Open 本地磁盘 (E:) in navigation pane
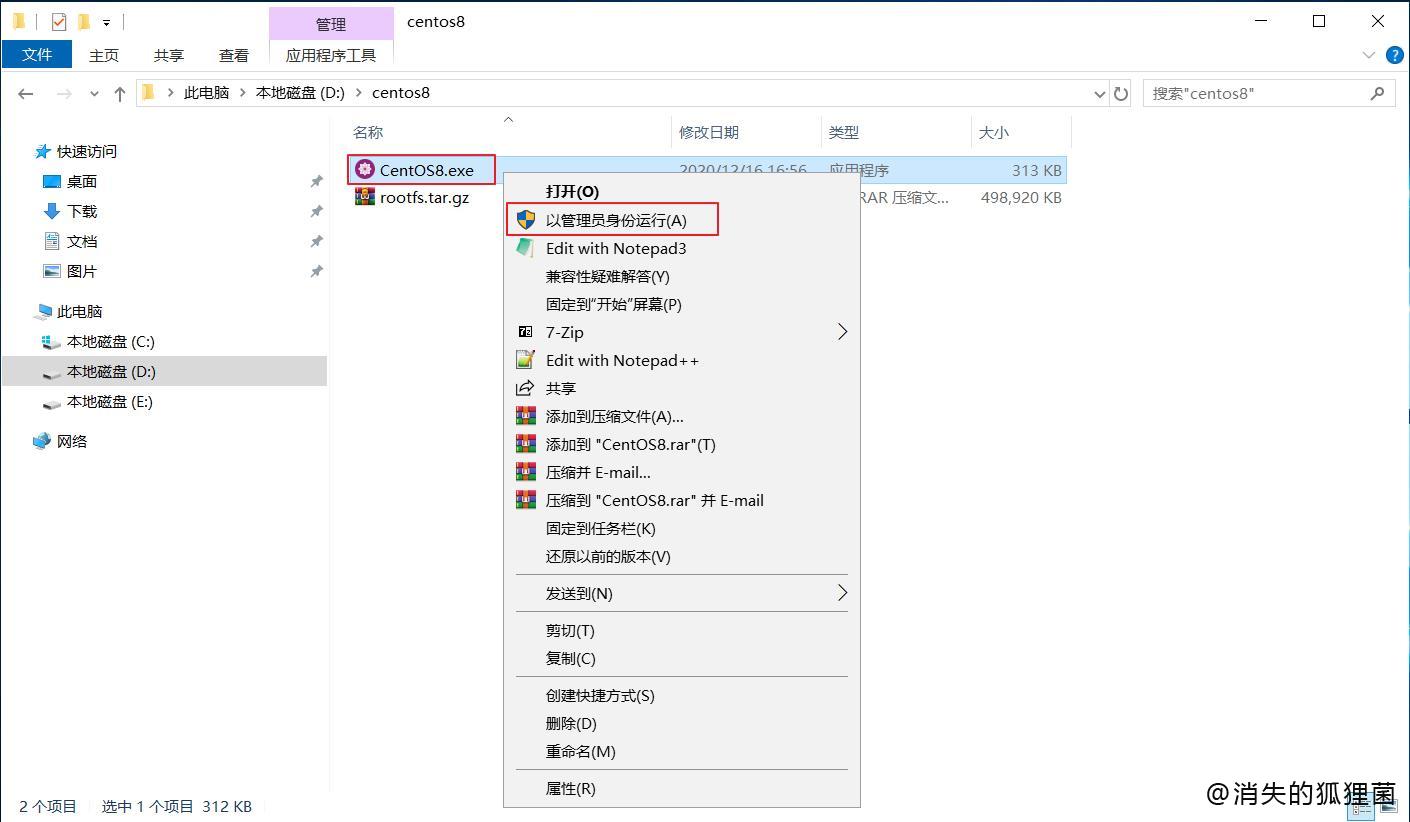Screen dimensions: 1410x822 pos(109,401)
